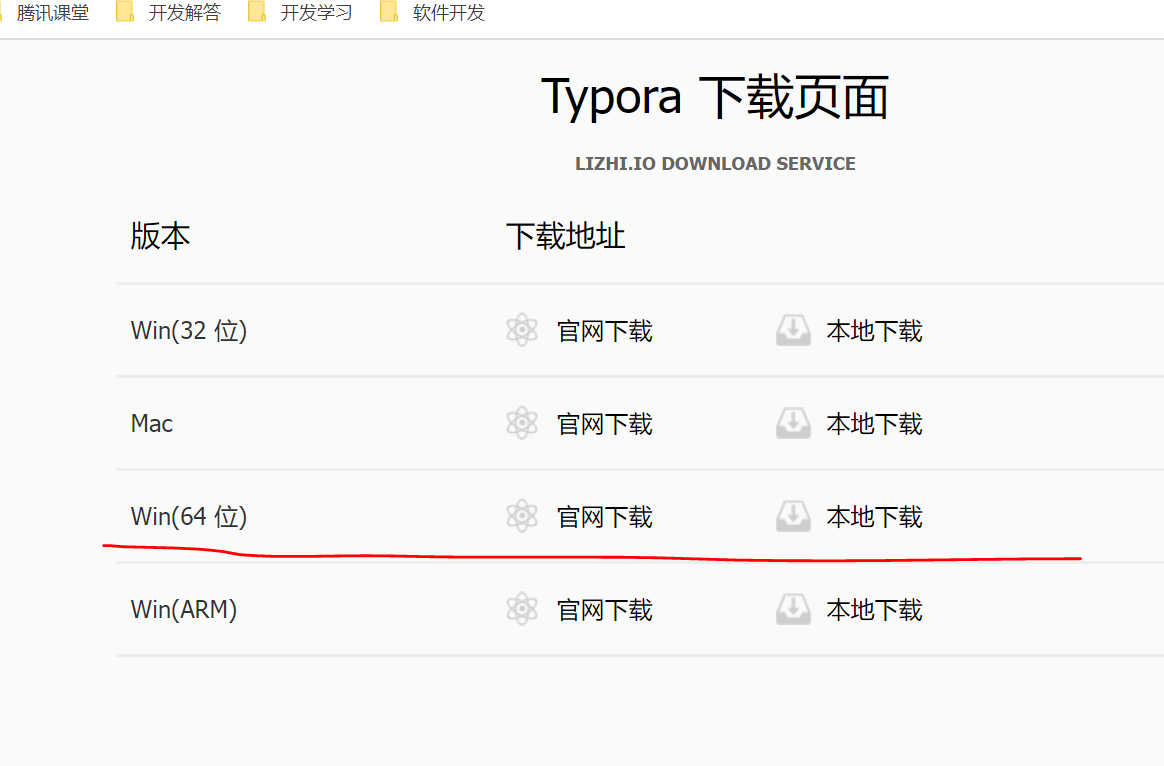
Task: Click the folder icon beside the 开发学习 bookmark
Action: 257,11
